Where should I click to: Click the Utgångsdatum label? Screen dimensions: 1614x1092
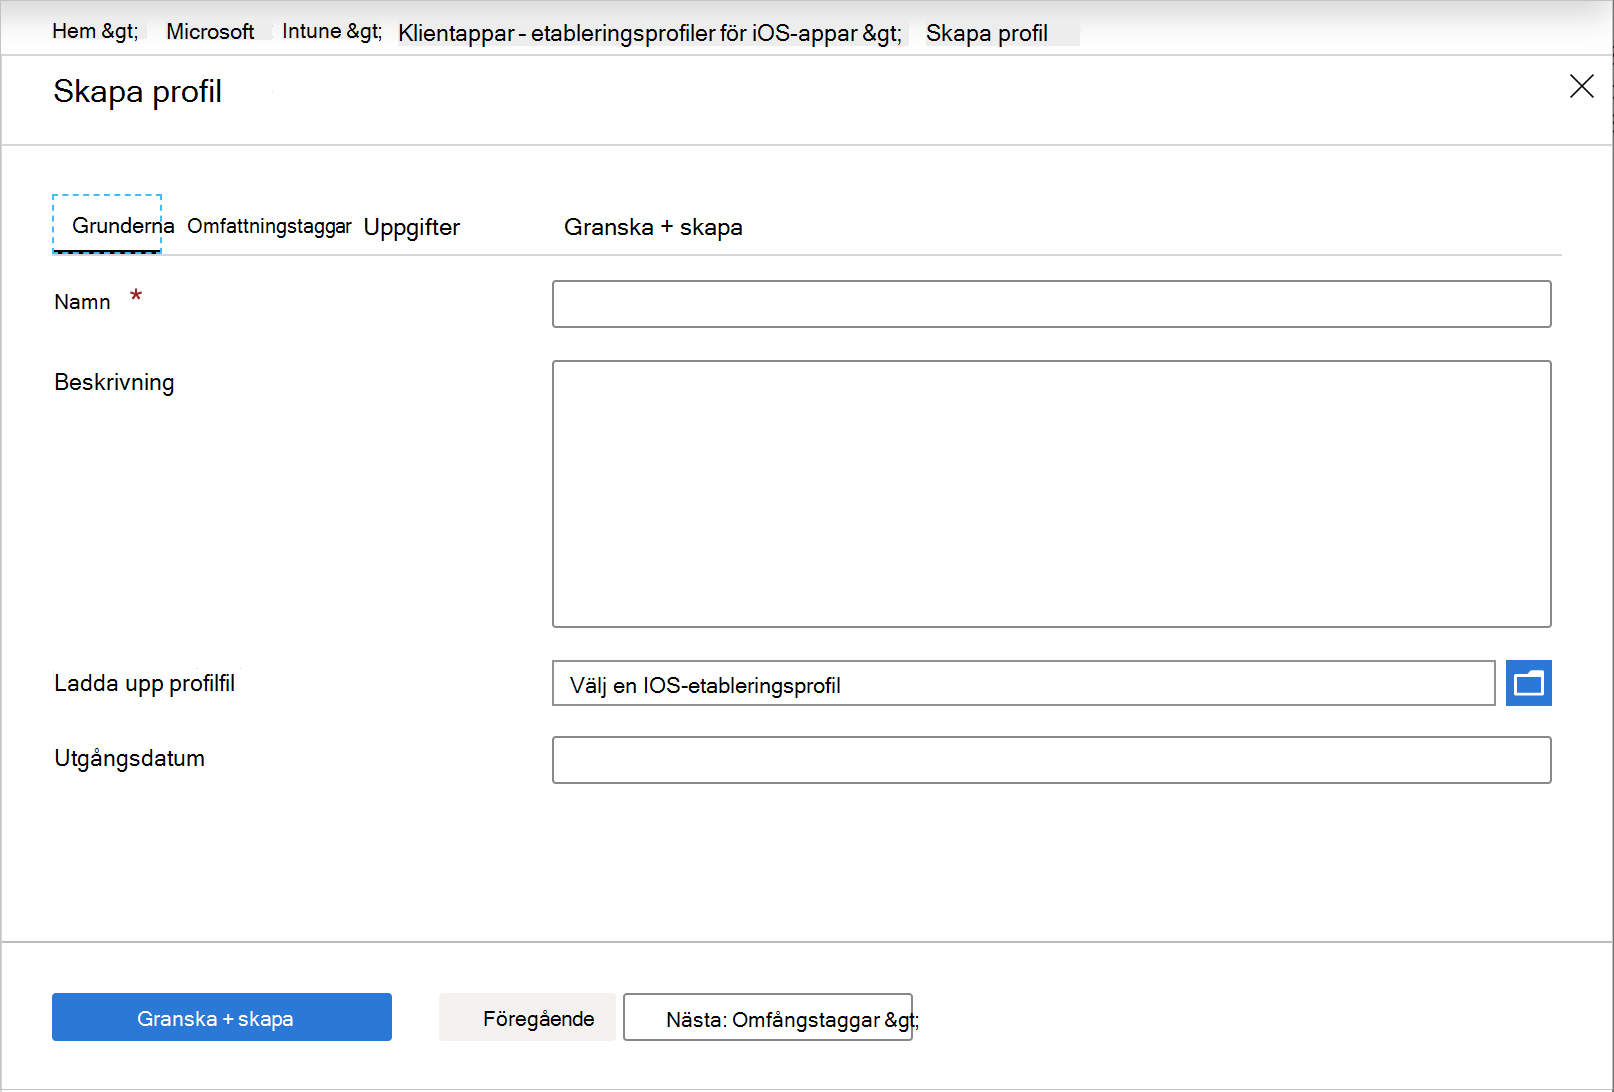point(129,758)
